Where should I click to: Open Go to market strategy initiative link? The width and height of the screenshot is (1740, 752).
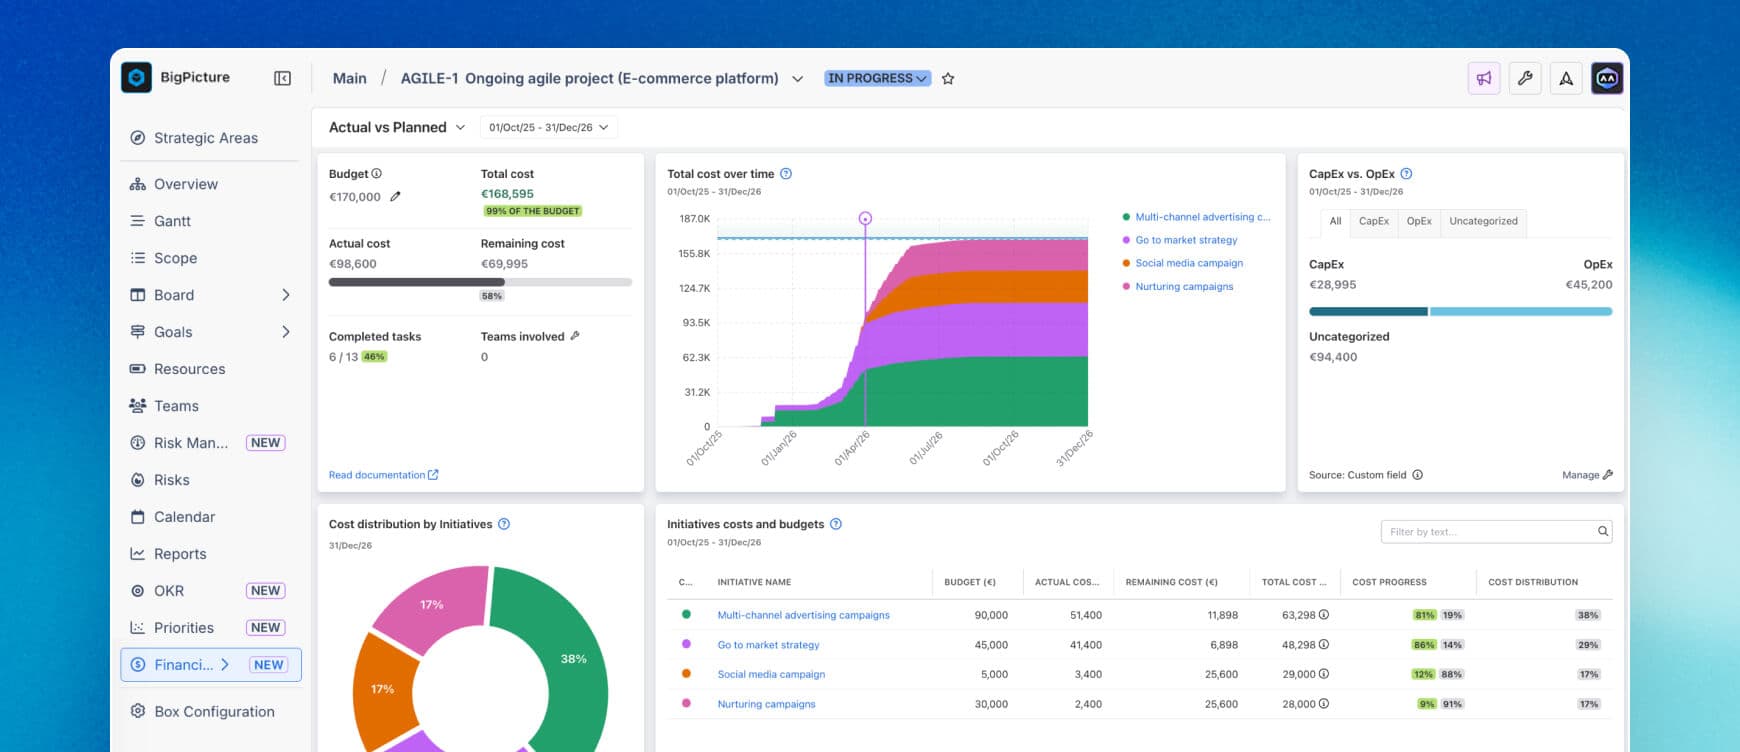tap(768, 645)
